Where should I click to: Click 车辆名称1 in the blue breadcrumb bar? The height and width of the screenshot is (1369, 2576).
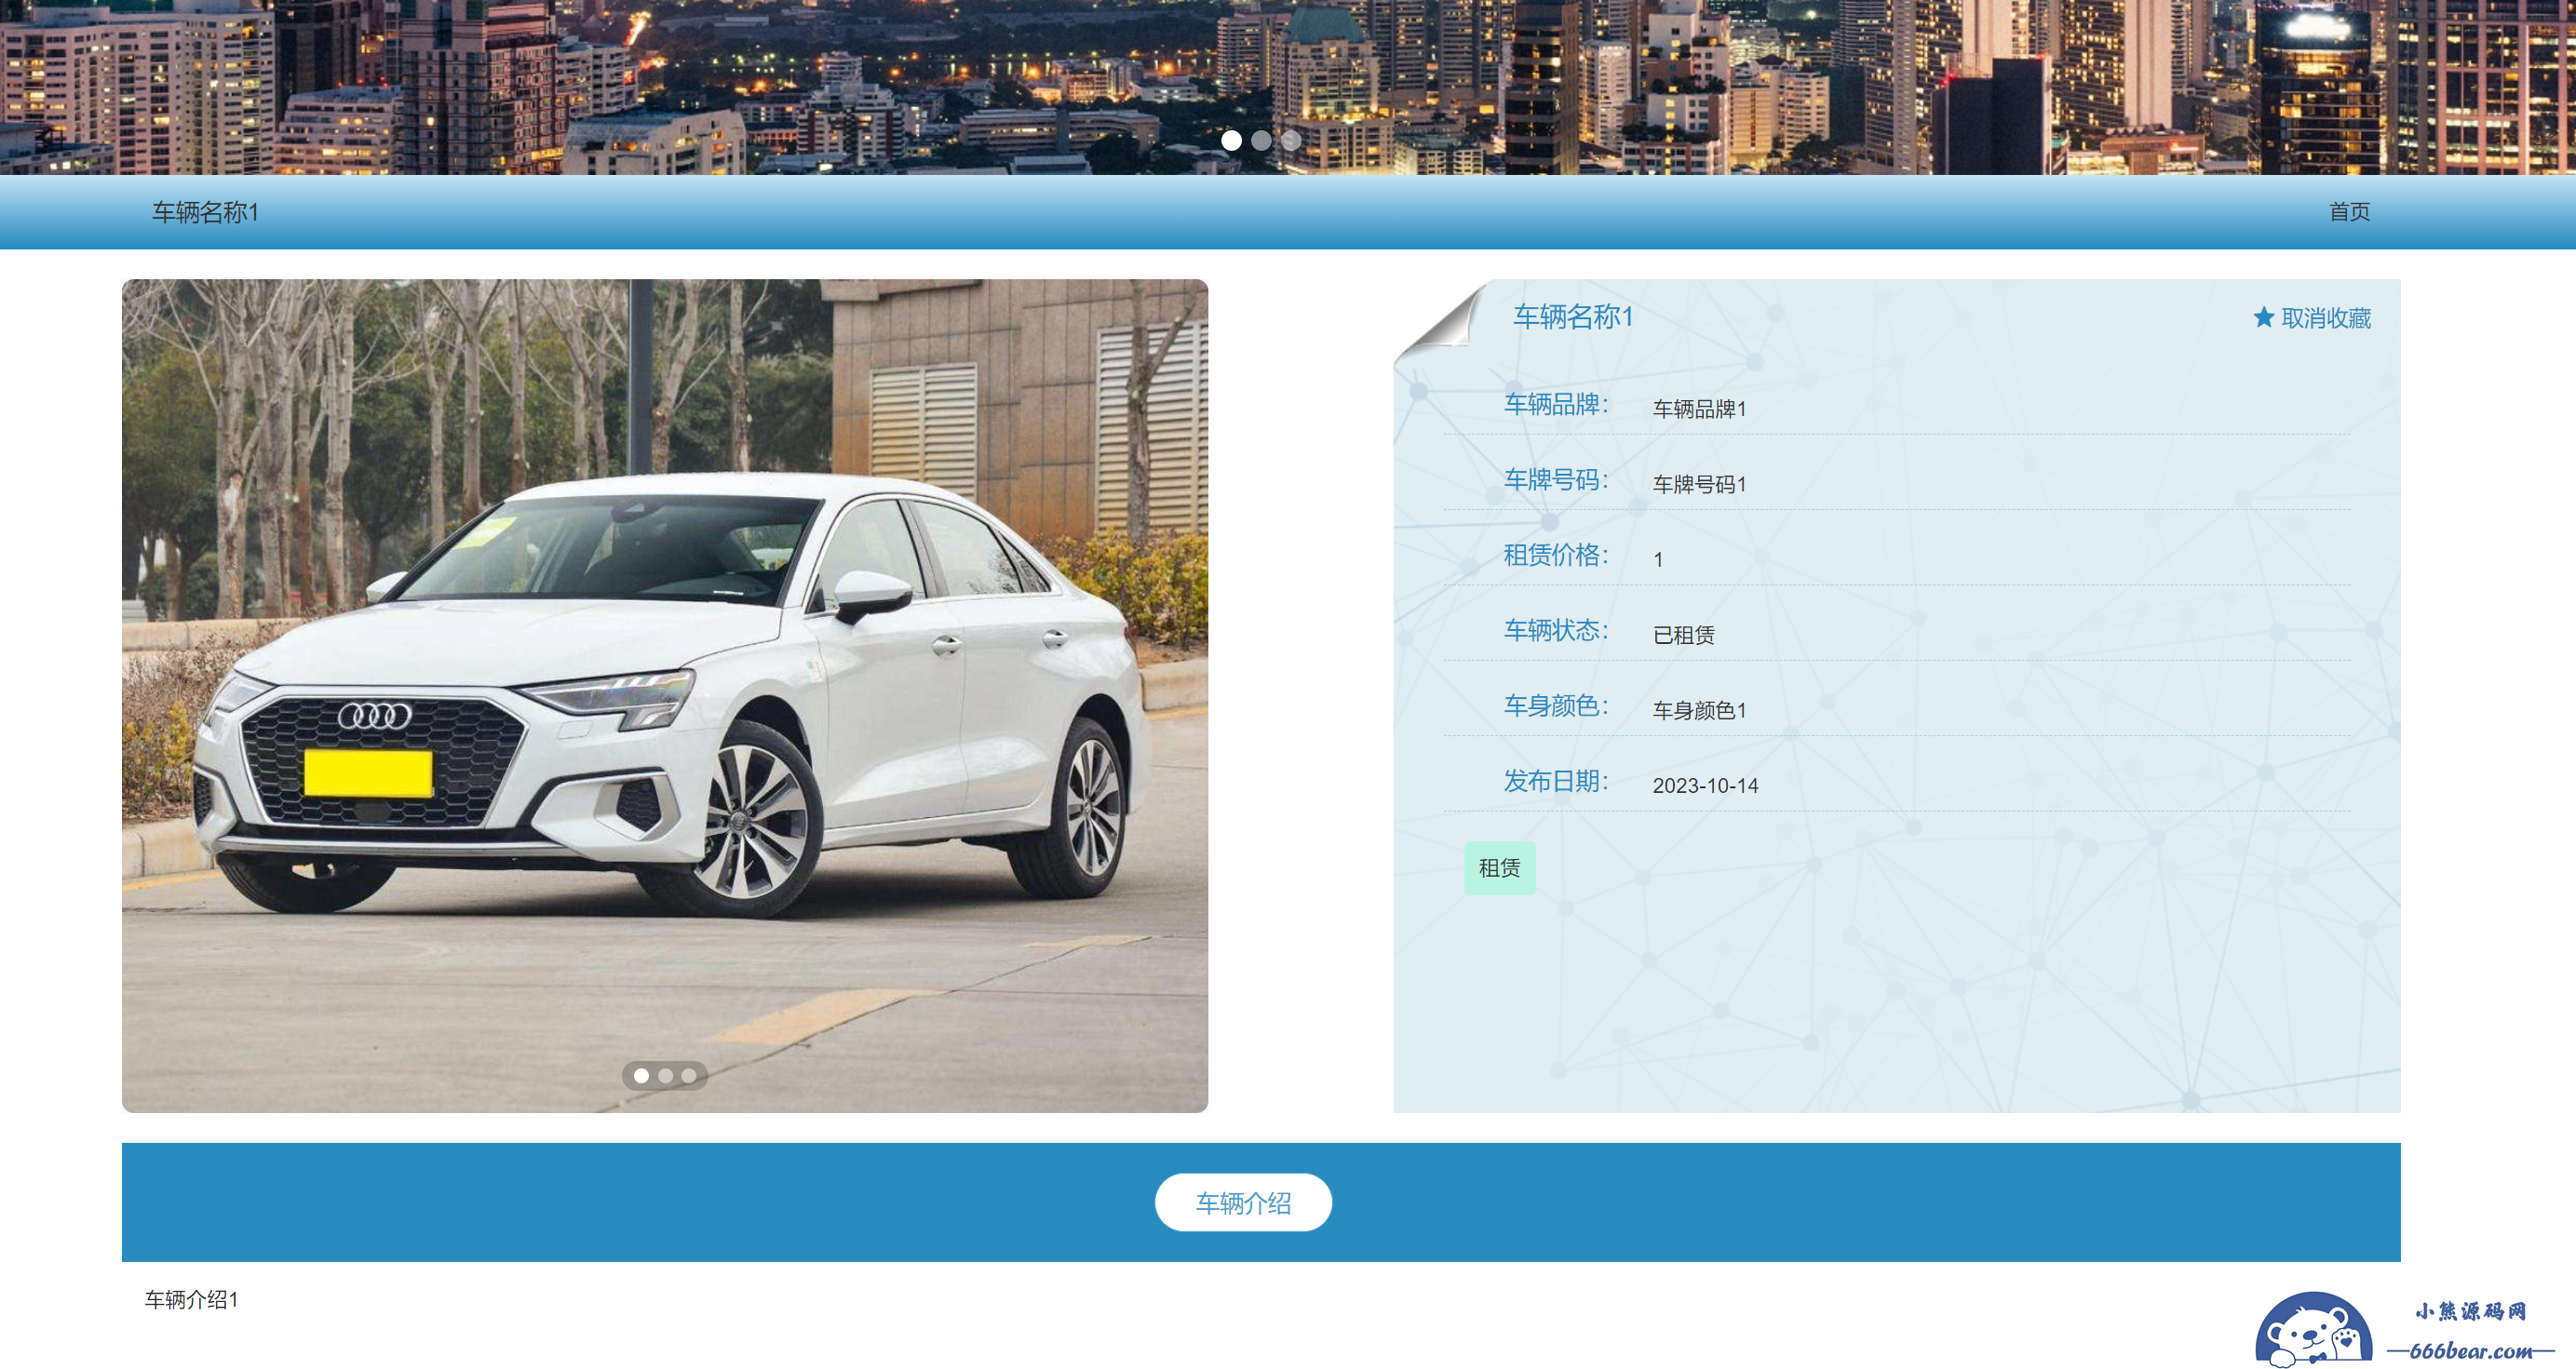pyautogui.click(x=205, y=212)
